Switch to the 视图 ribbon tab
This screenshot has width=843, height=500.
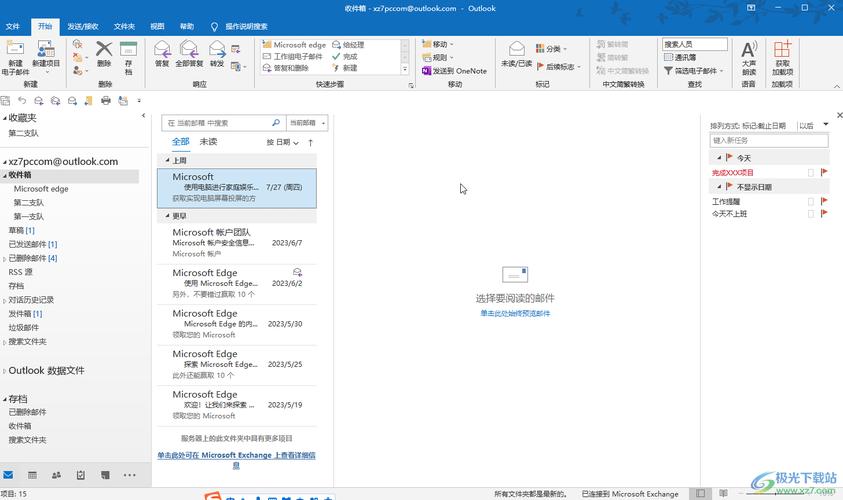[157, 26]
